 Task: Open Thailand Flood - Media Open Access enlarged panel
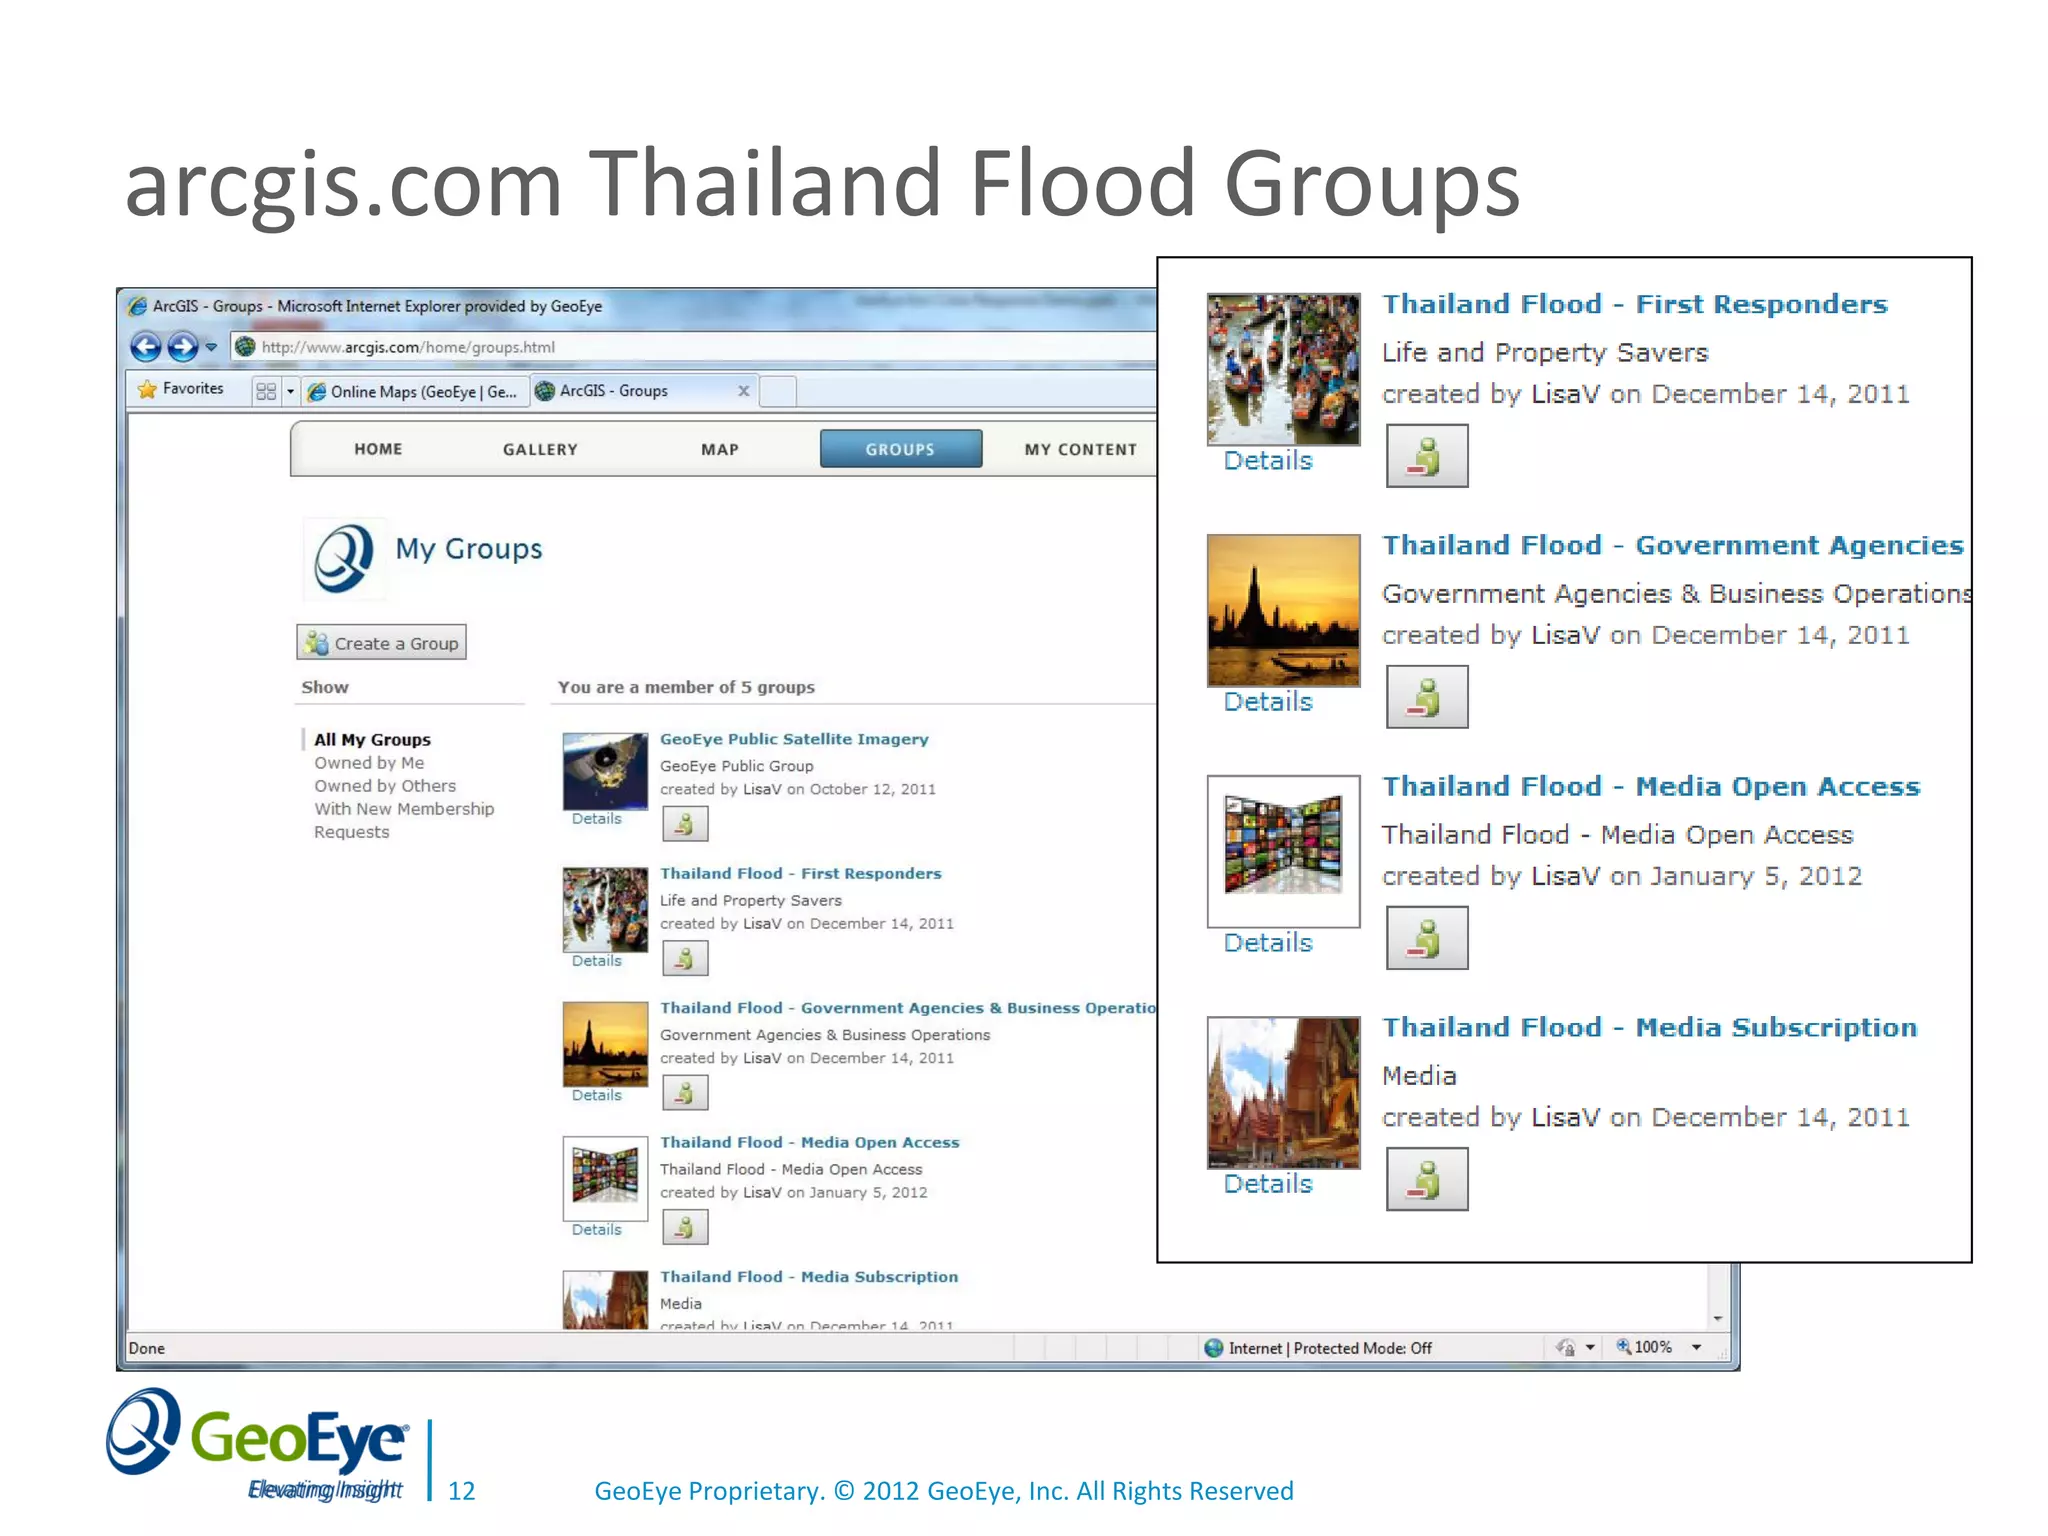click(x=1651, y=786)
